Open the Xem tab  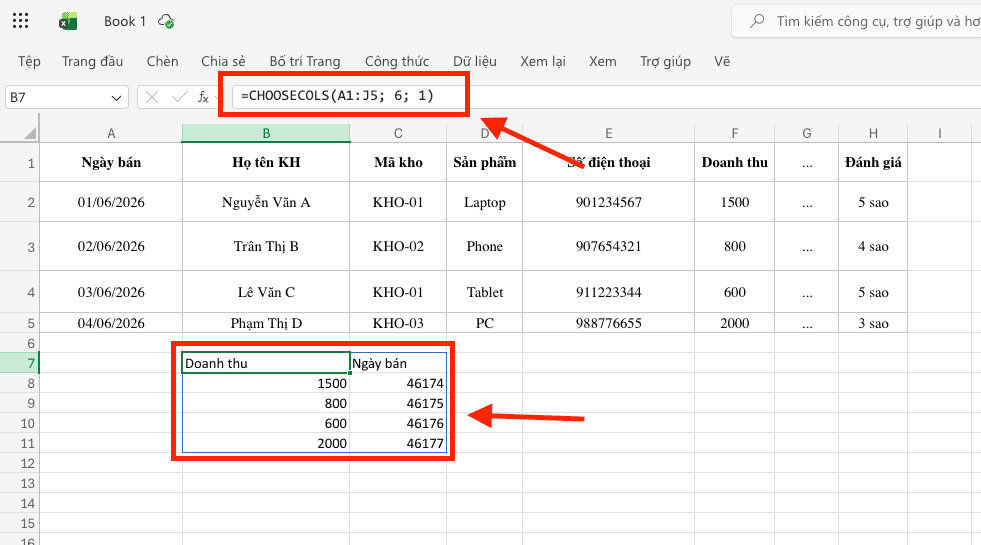pyautogui.click(x=602, y=61)
